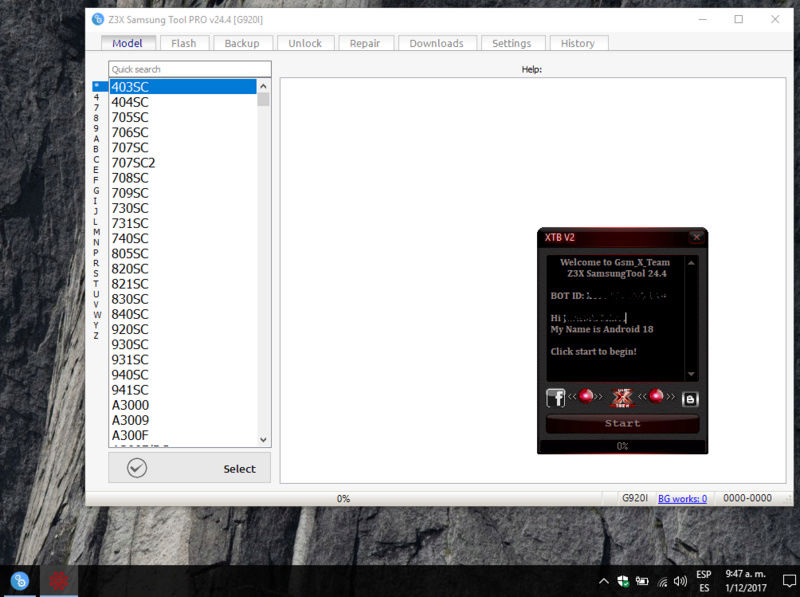Jump to letter W in model index

point(97,315)
